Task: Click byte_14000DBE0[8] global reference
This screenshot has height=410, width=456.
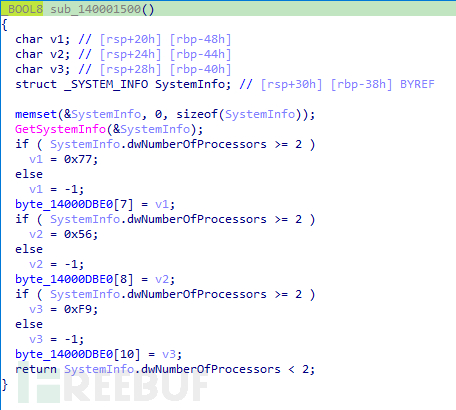Action: (x=74, y=279)
